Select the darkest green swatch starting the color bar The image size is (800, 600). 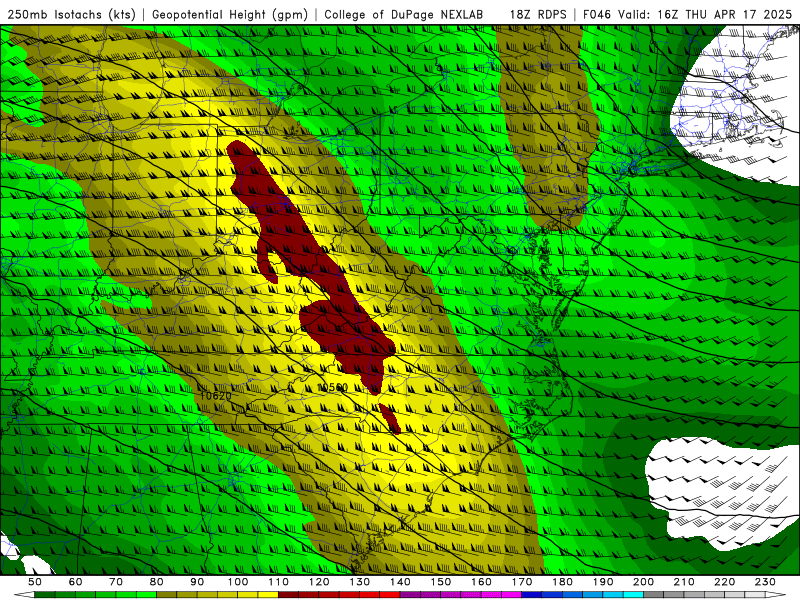(x=45, y=595)
